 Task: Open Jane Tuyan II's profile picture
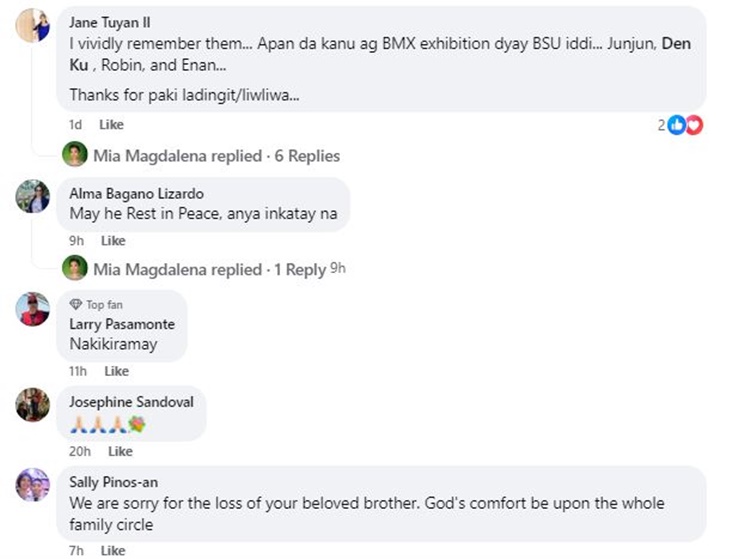[33, 25]
